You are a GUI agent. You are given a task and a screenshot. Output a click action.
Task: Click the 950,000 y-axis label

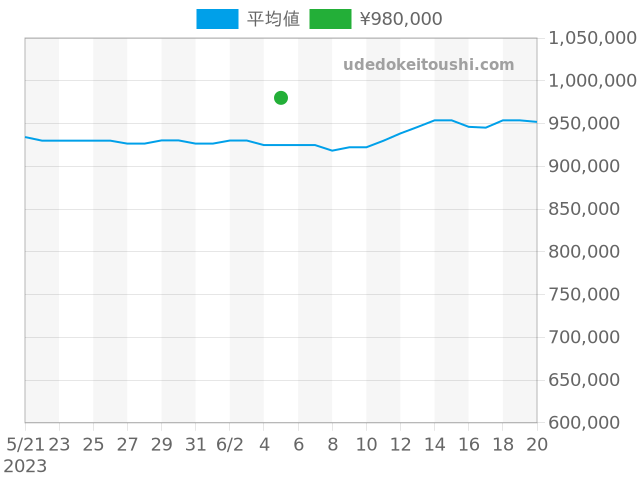592,124
